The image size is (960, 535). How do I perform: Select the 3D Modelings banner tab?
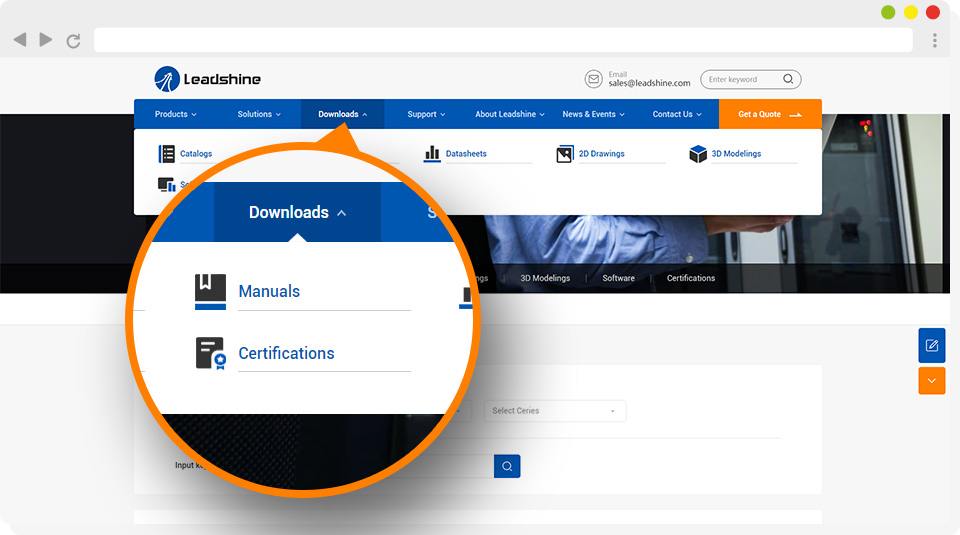(x=545, y=278)
